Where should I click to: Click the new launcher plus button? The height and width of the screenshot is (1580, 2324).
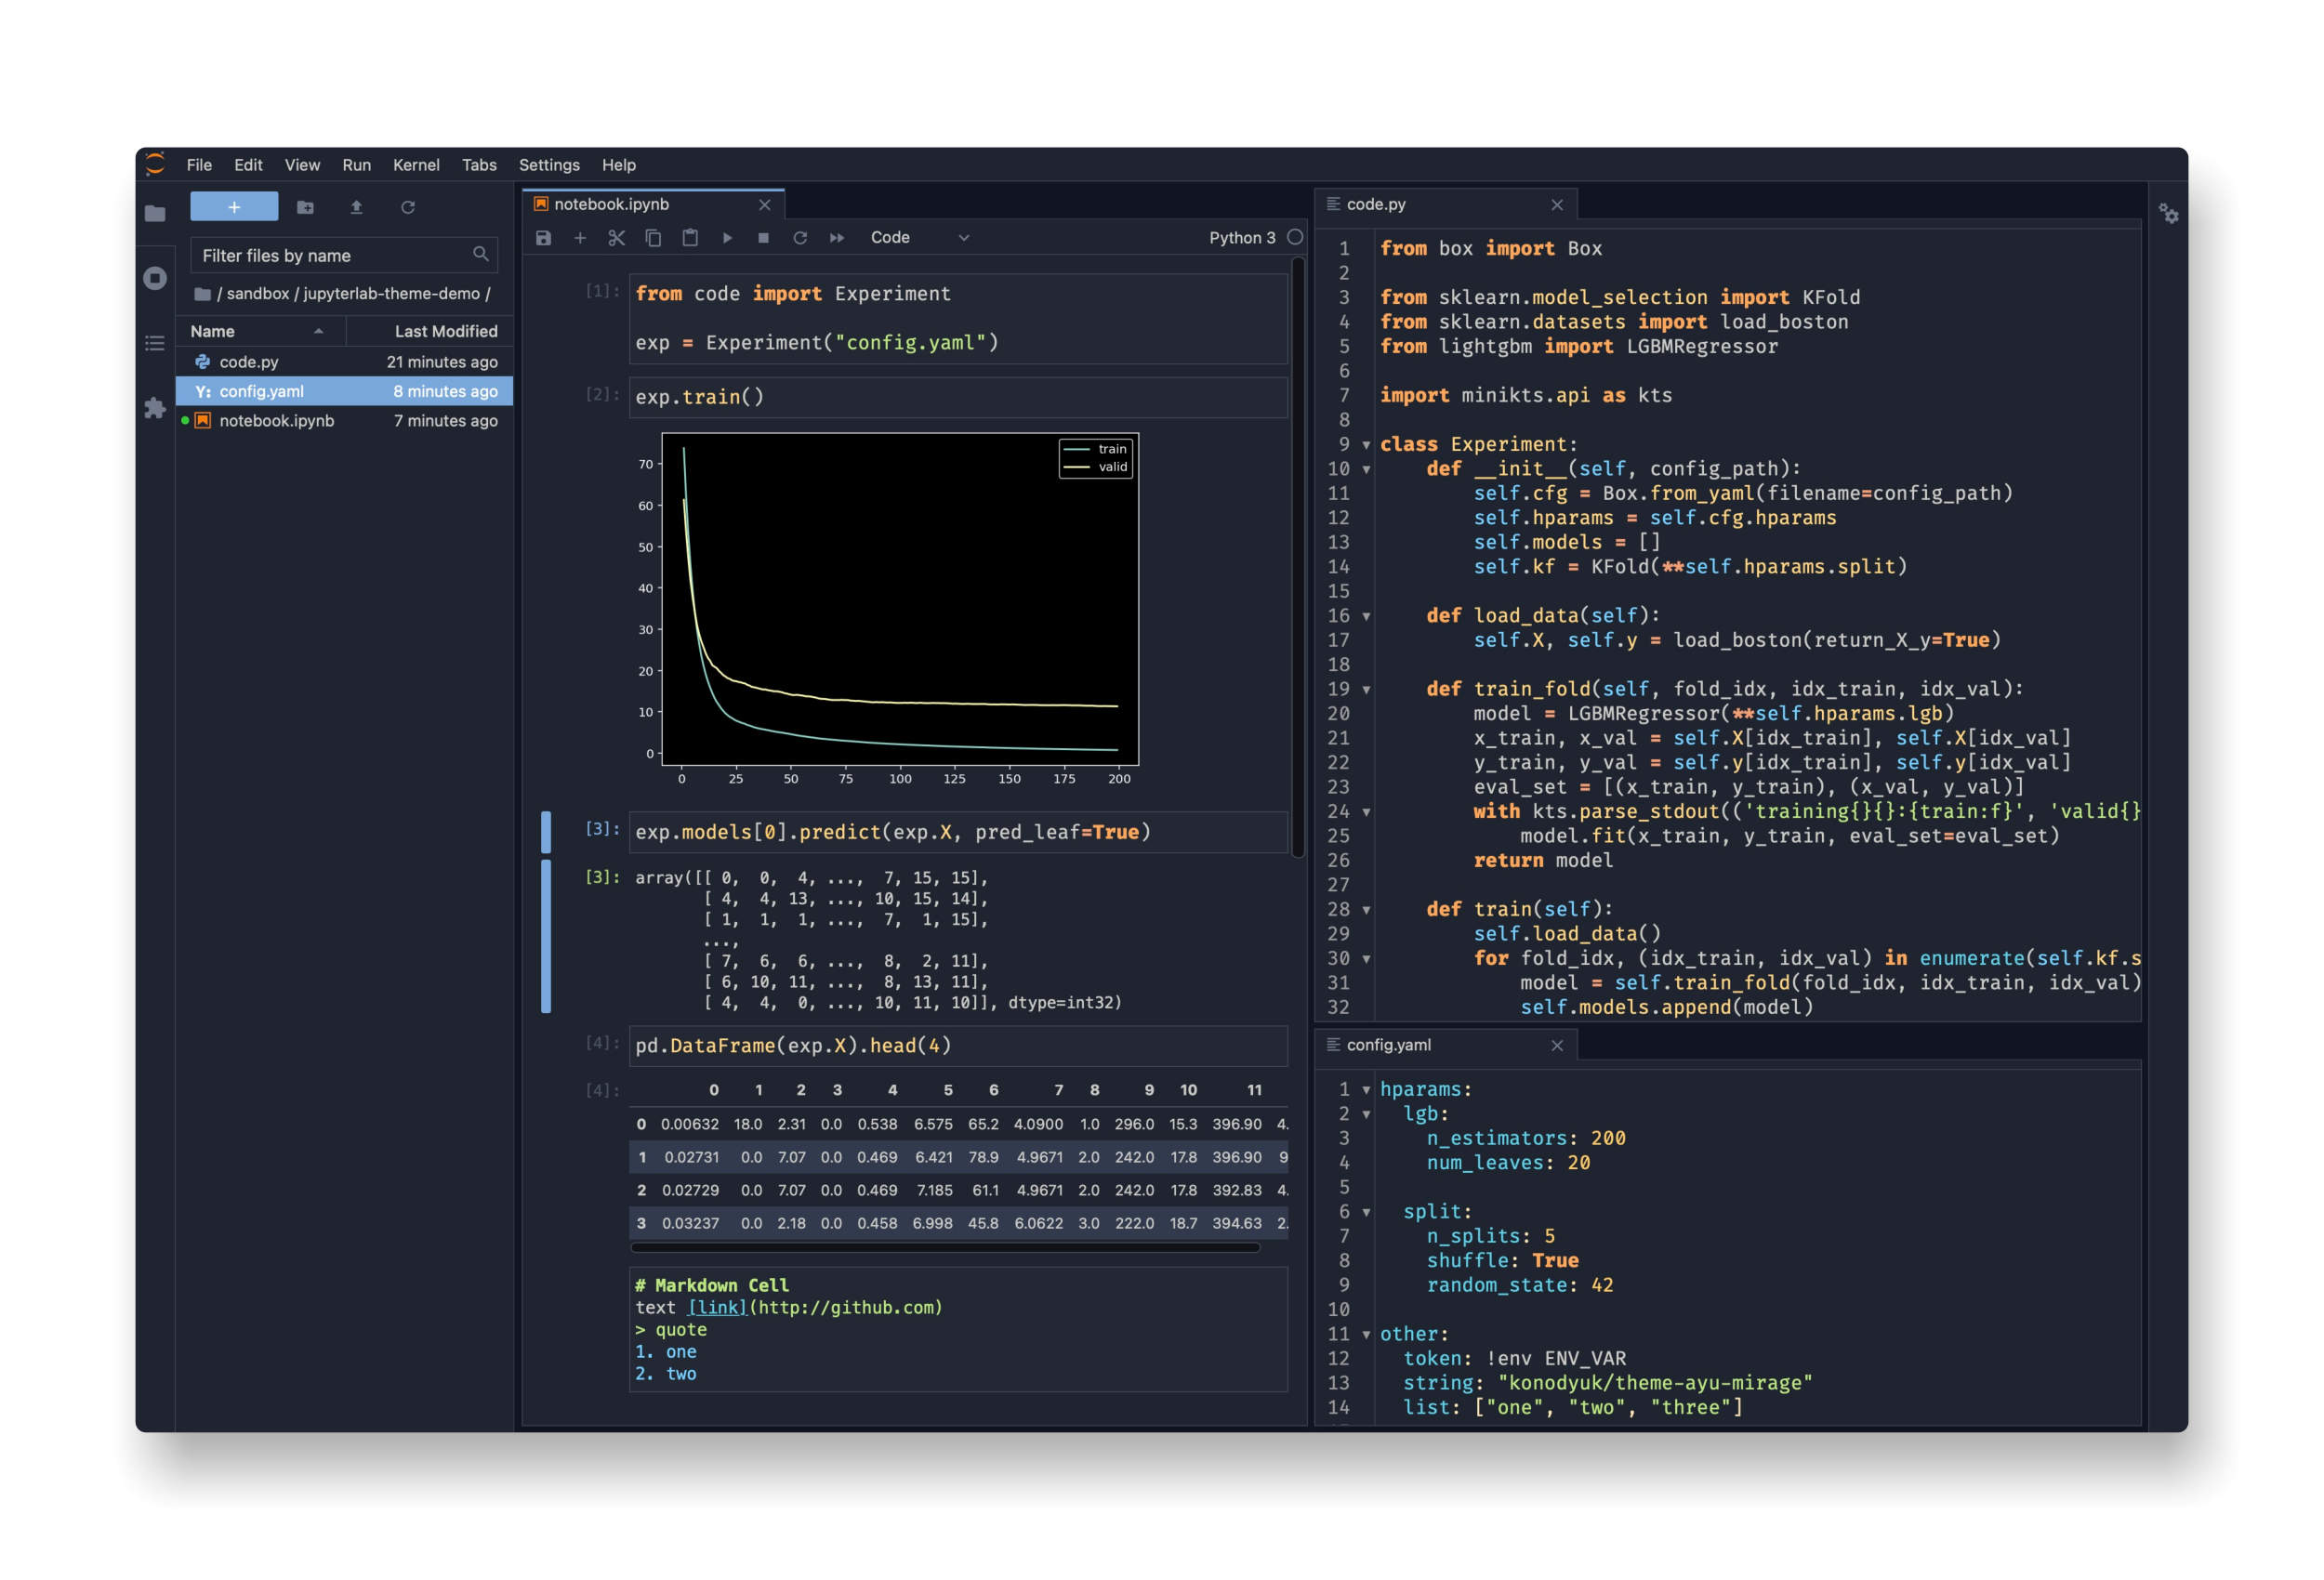234,207
